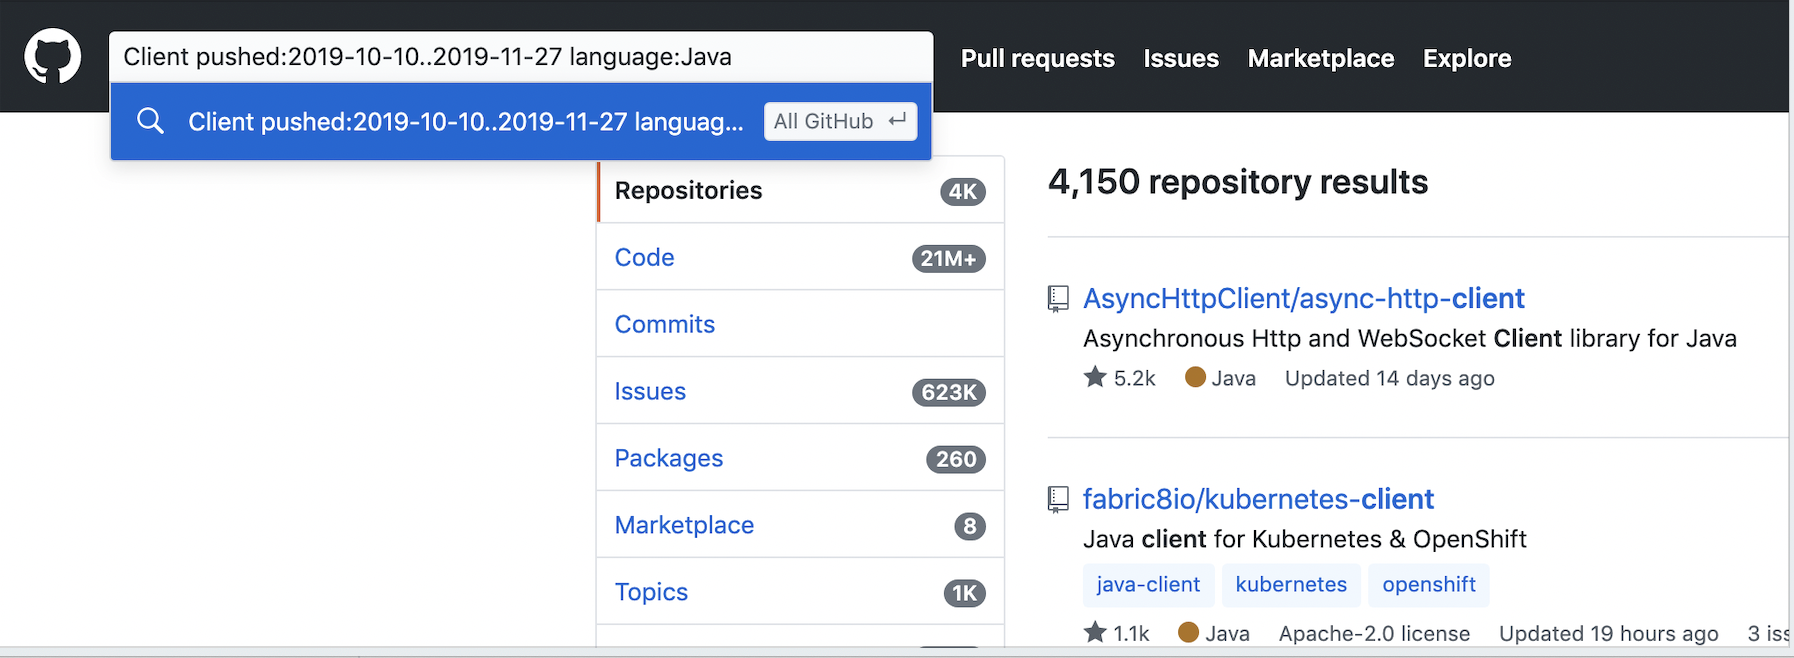Screen dimensions: 1794x658
Task: Click Updated 14 days ago text
Action: point(1390,378)
